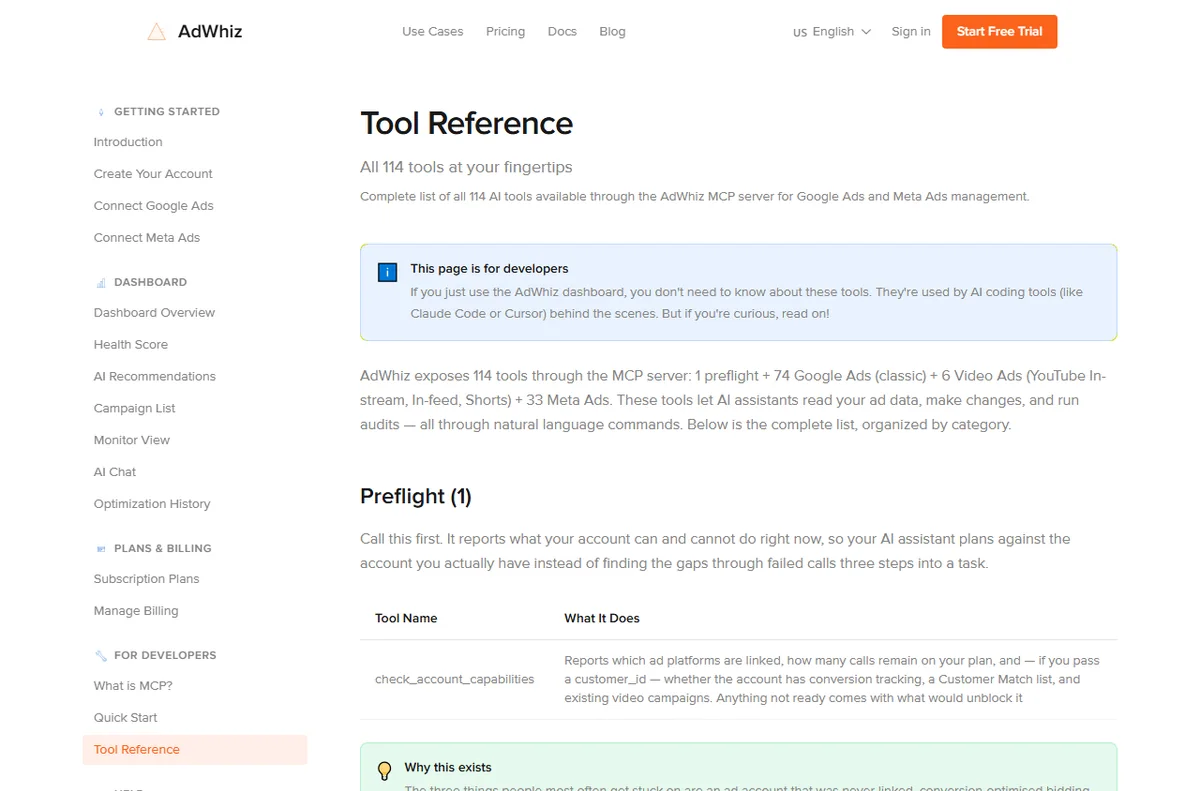
Task: Click the FOR DEVELOPERS section heading
Action: [x=165, y=656]
